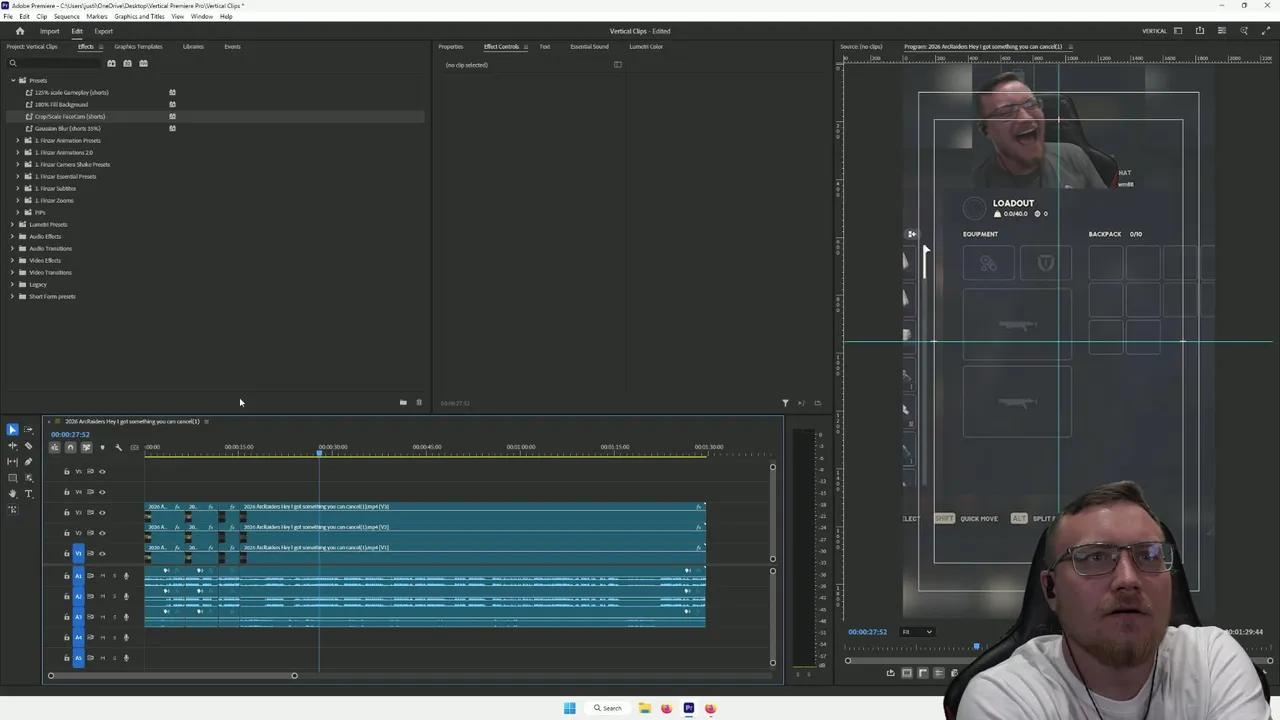Click the YUV Effects filter icon
This screenshot has height=720, width=1280.
pos(143,63)
